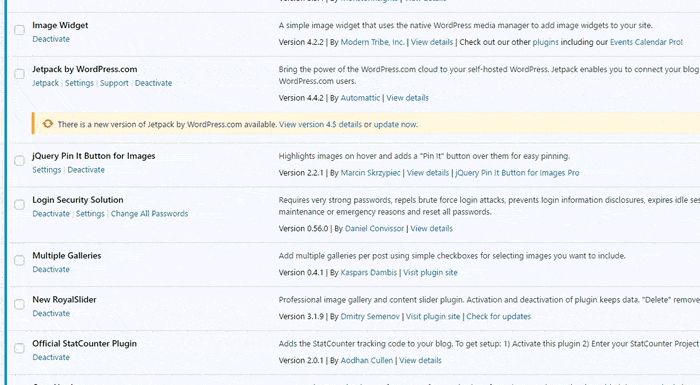This screenshot has width=700, height=385.
Task: Open the Automattic author link
Action: 360,98
